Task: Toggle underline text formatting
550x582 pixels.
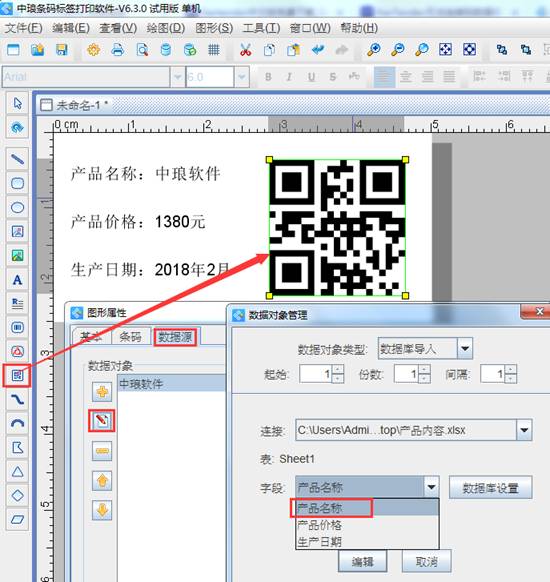Action: tap(311, 77)
